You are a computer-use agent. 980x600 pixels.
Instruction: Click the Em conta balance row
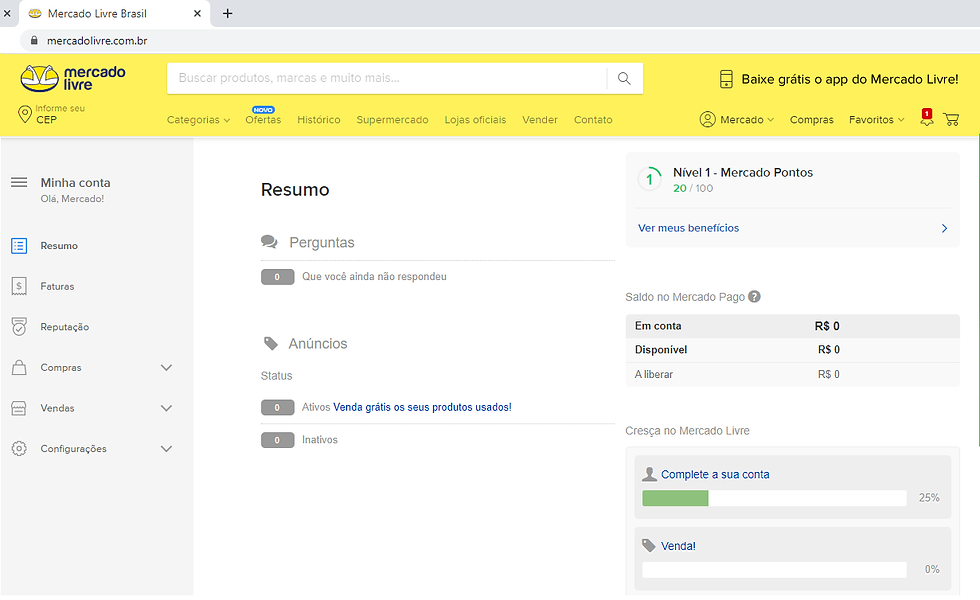tap(792, 326)
